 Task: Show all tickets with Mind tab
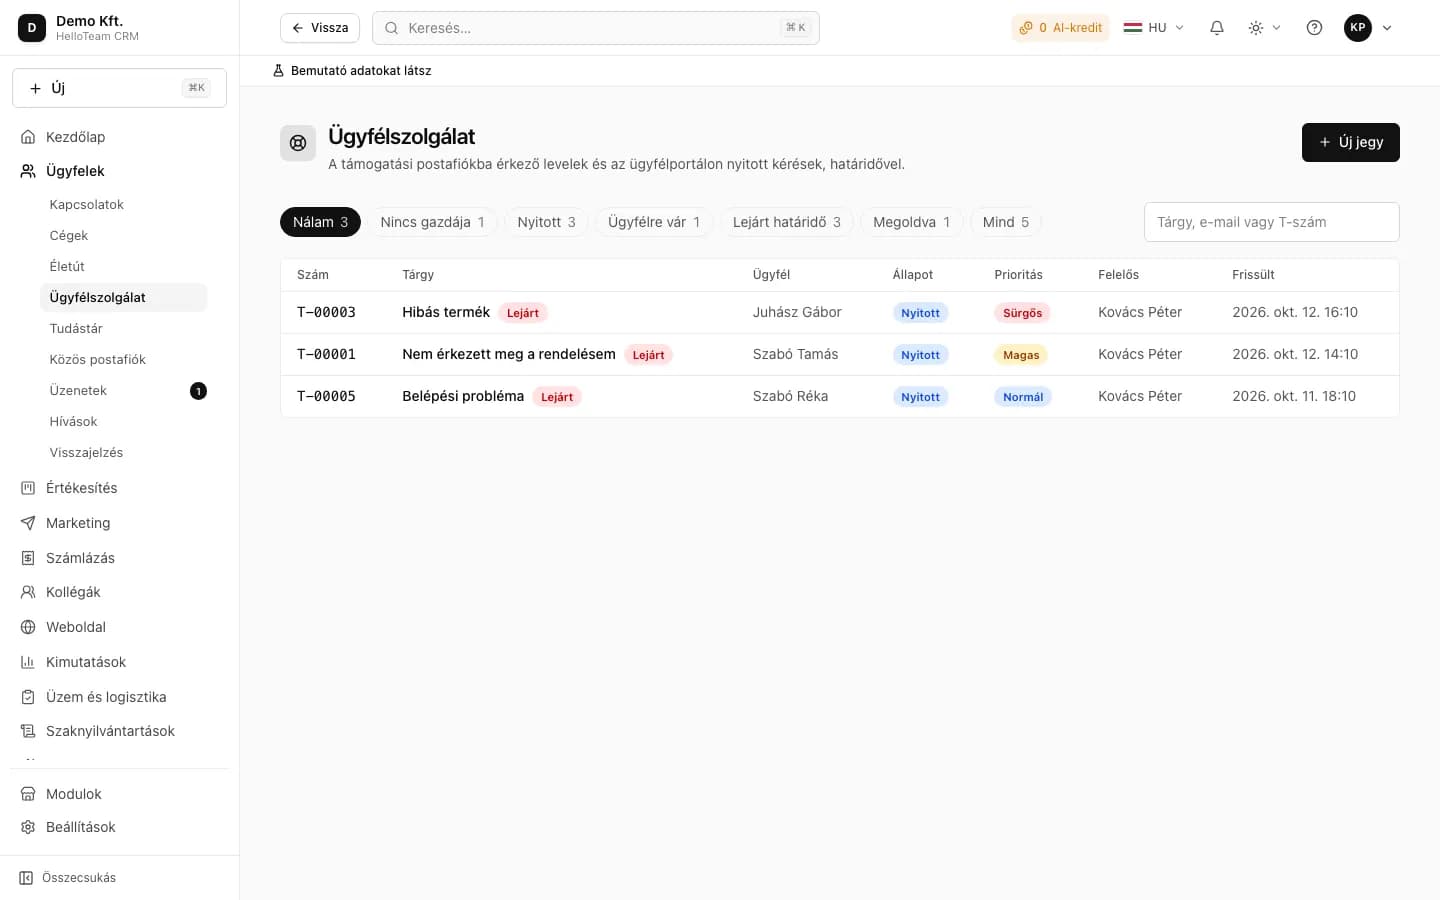tap(1005, 222)
